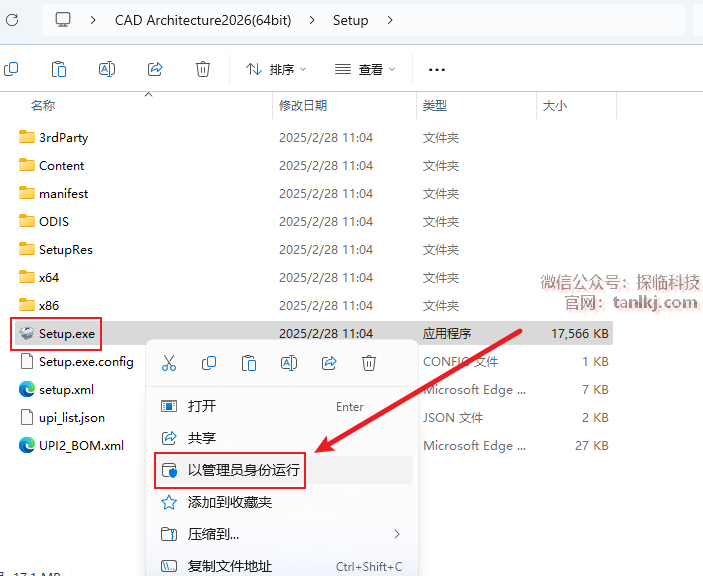Click the 27 KB size cell

[x=592, y=446]
